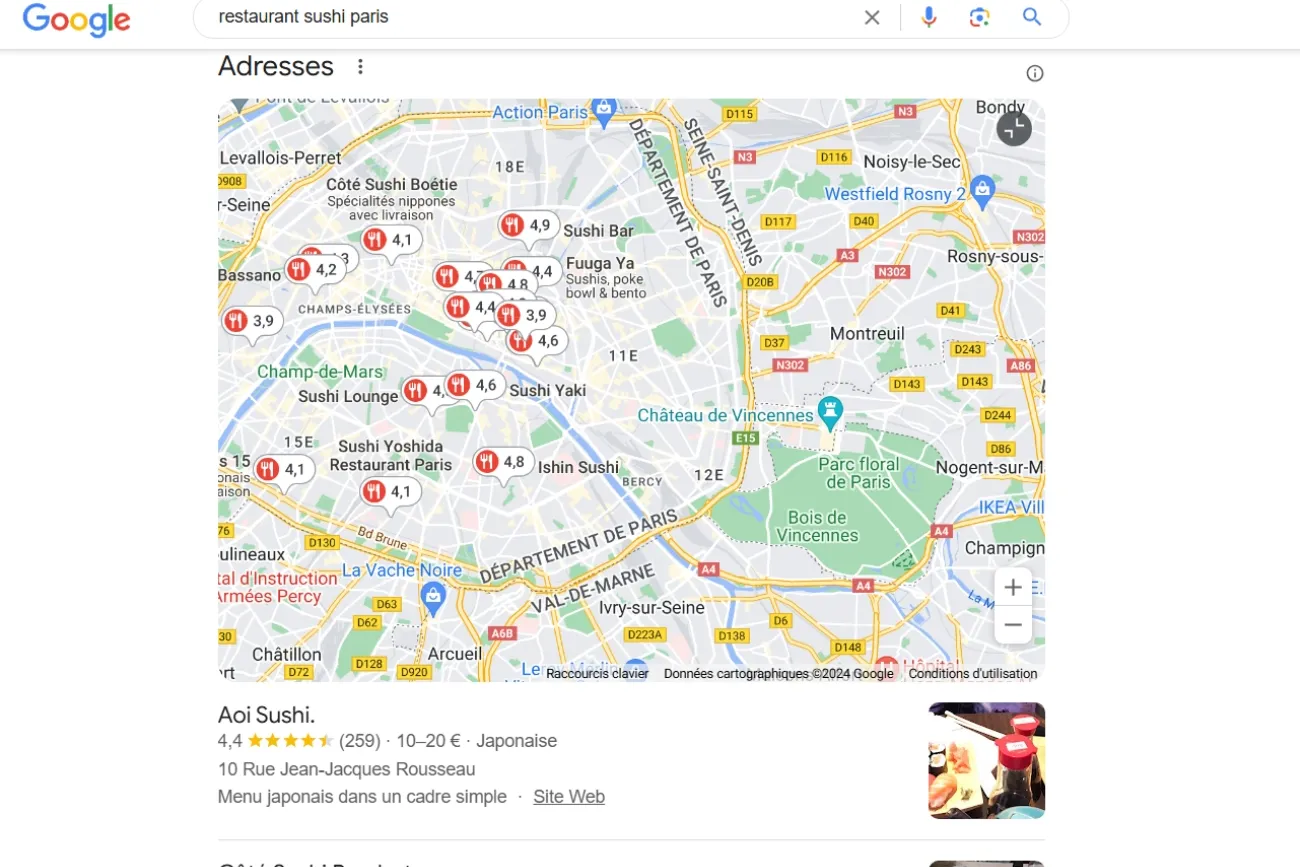This screenshot has height=867, width=1300.
Task: Start voice search with the microphone icon
Action: click(x=929, y=17)
